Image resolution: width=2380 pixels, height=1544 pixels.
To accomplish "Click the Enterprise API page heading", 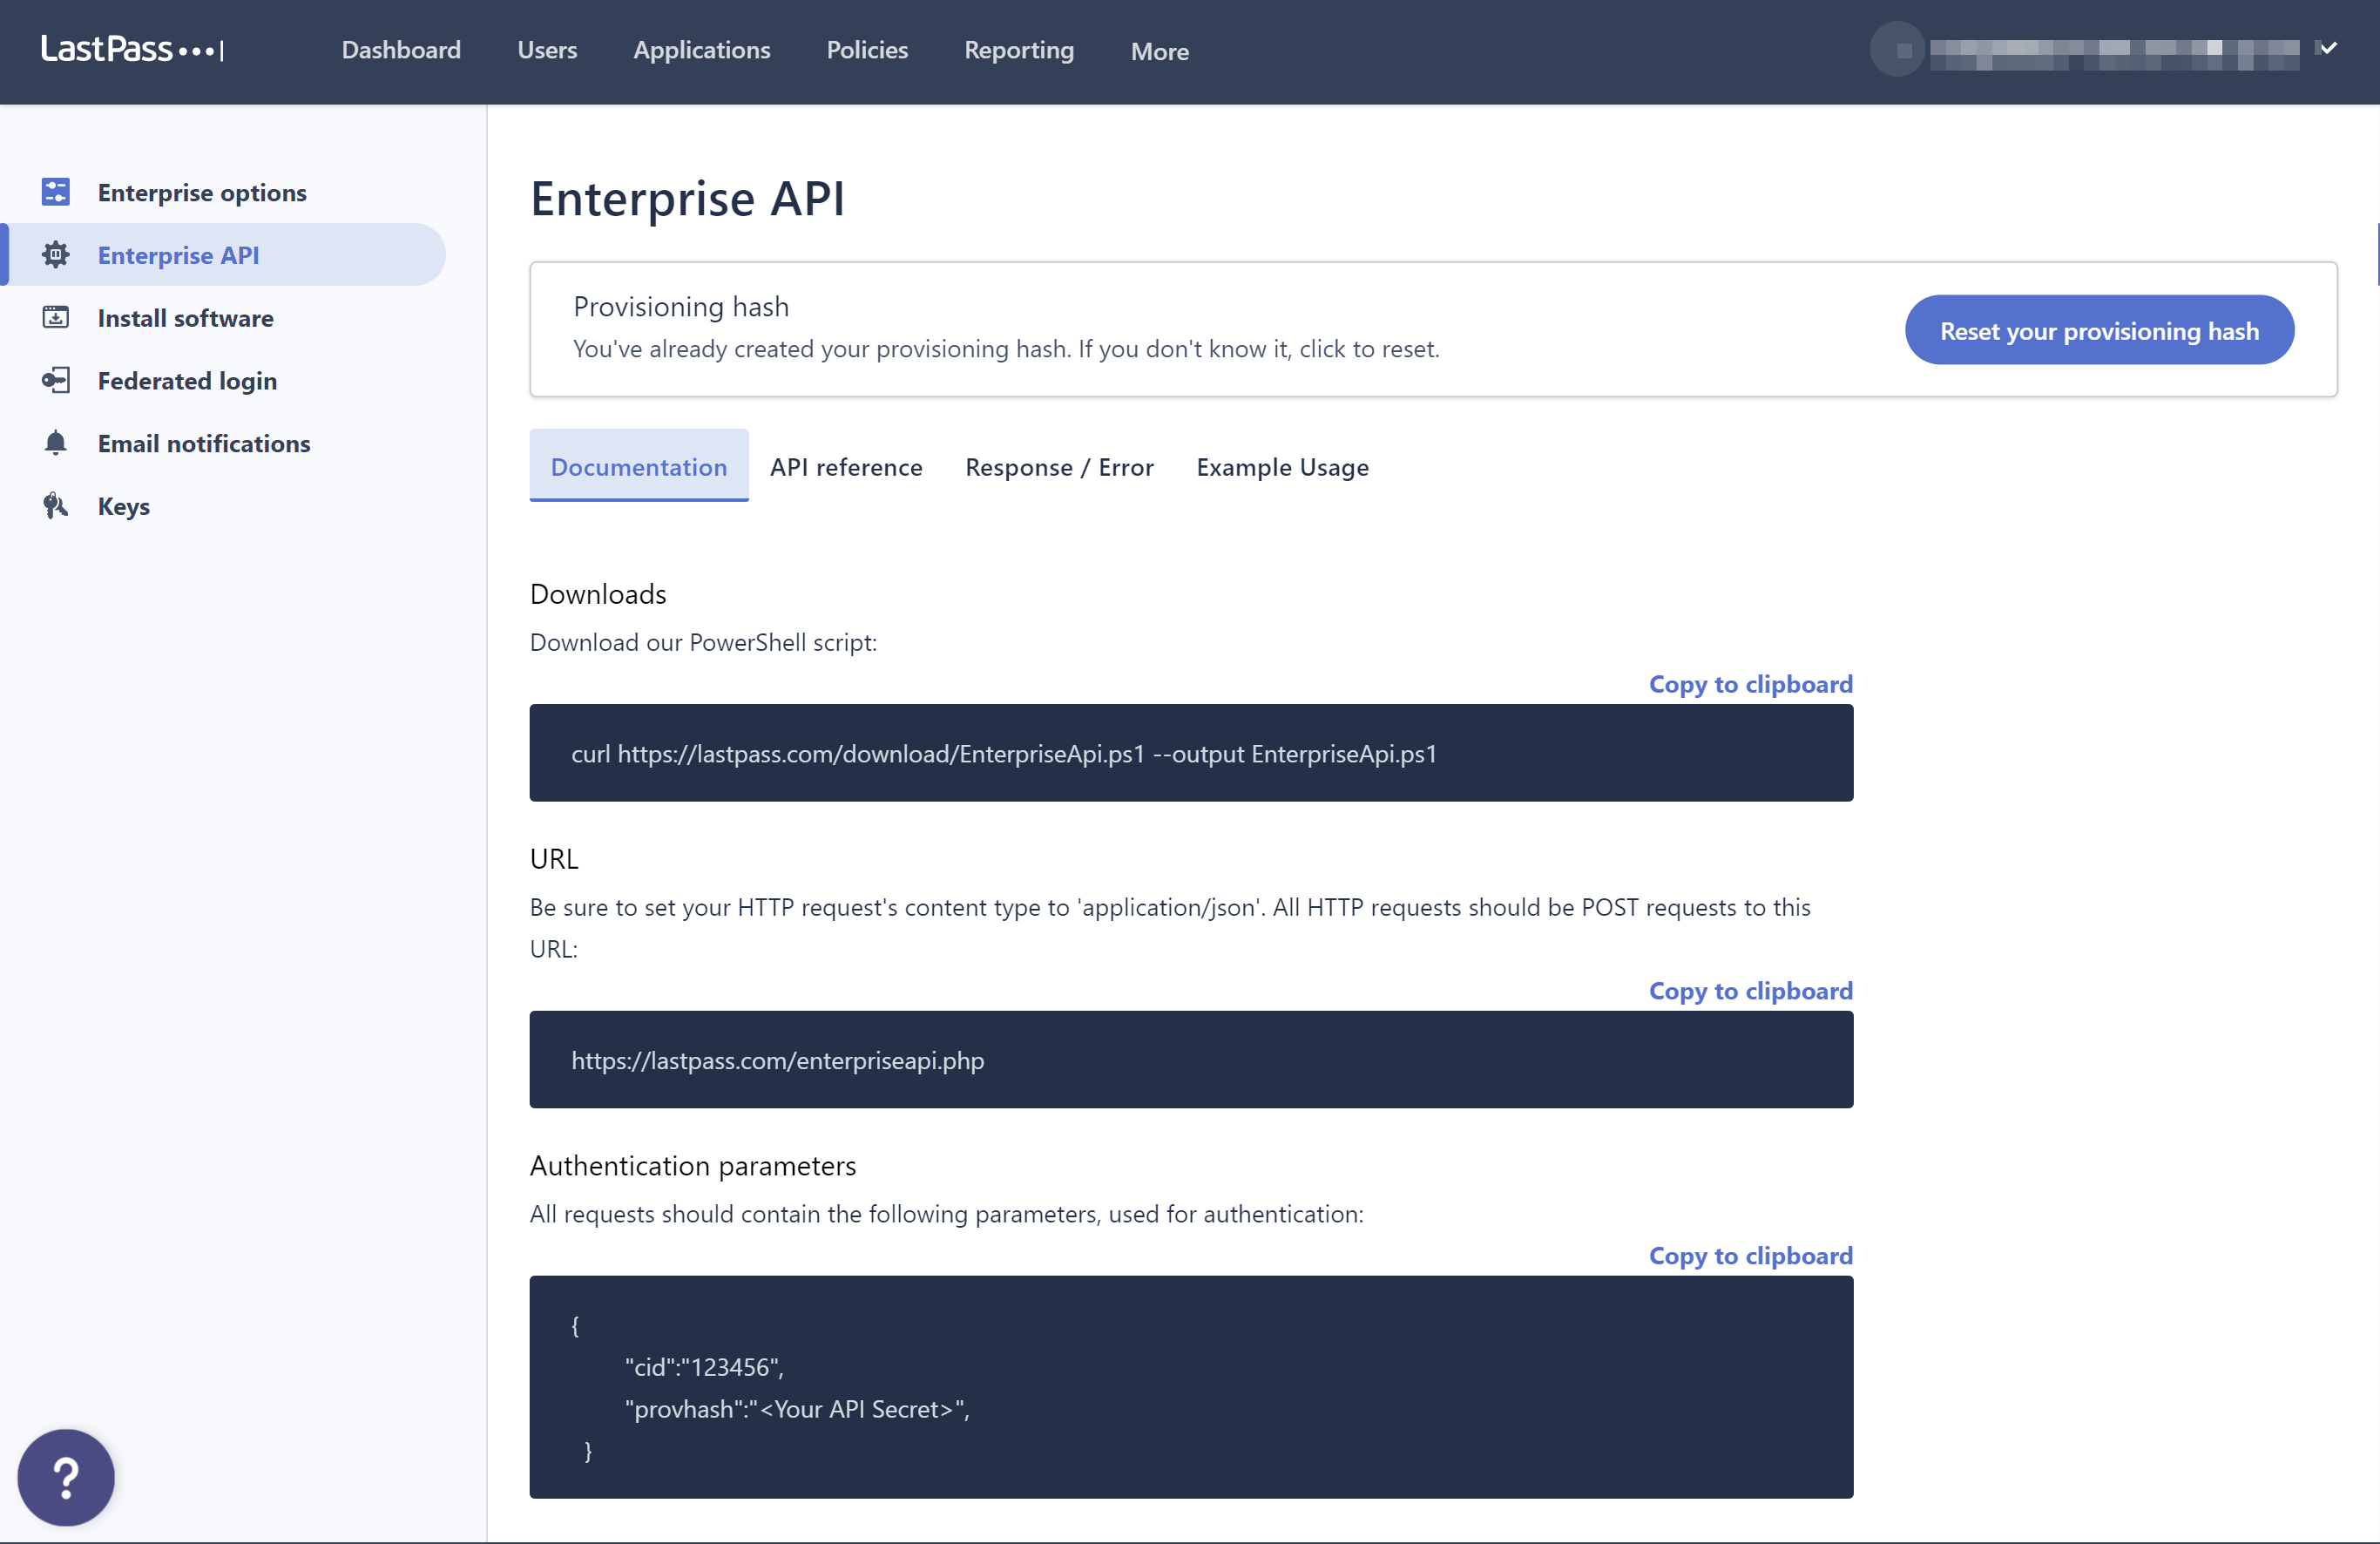I will tap(688, 198).
